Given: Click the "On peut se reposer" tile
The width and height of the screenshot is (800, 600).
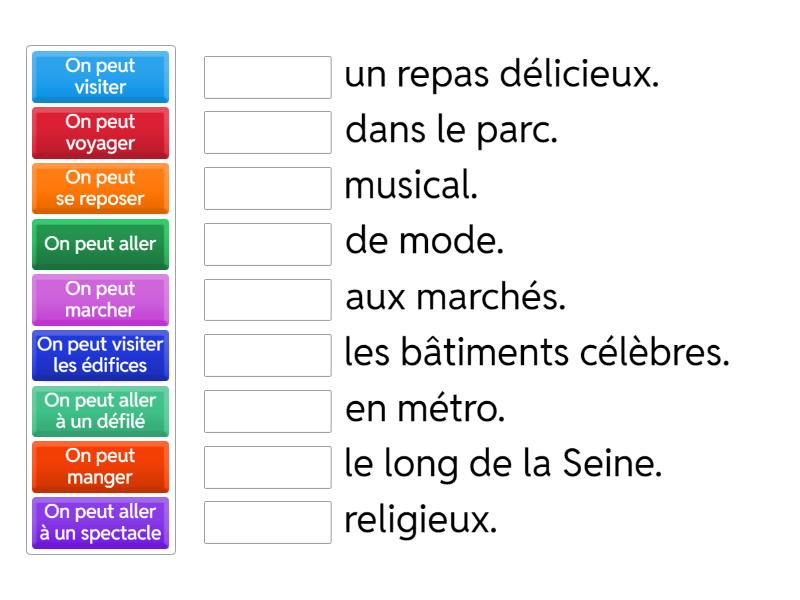Looking at the screenshot, I should pos(99,188).
